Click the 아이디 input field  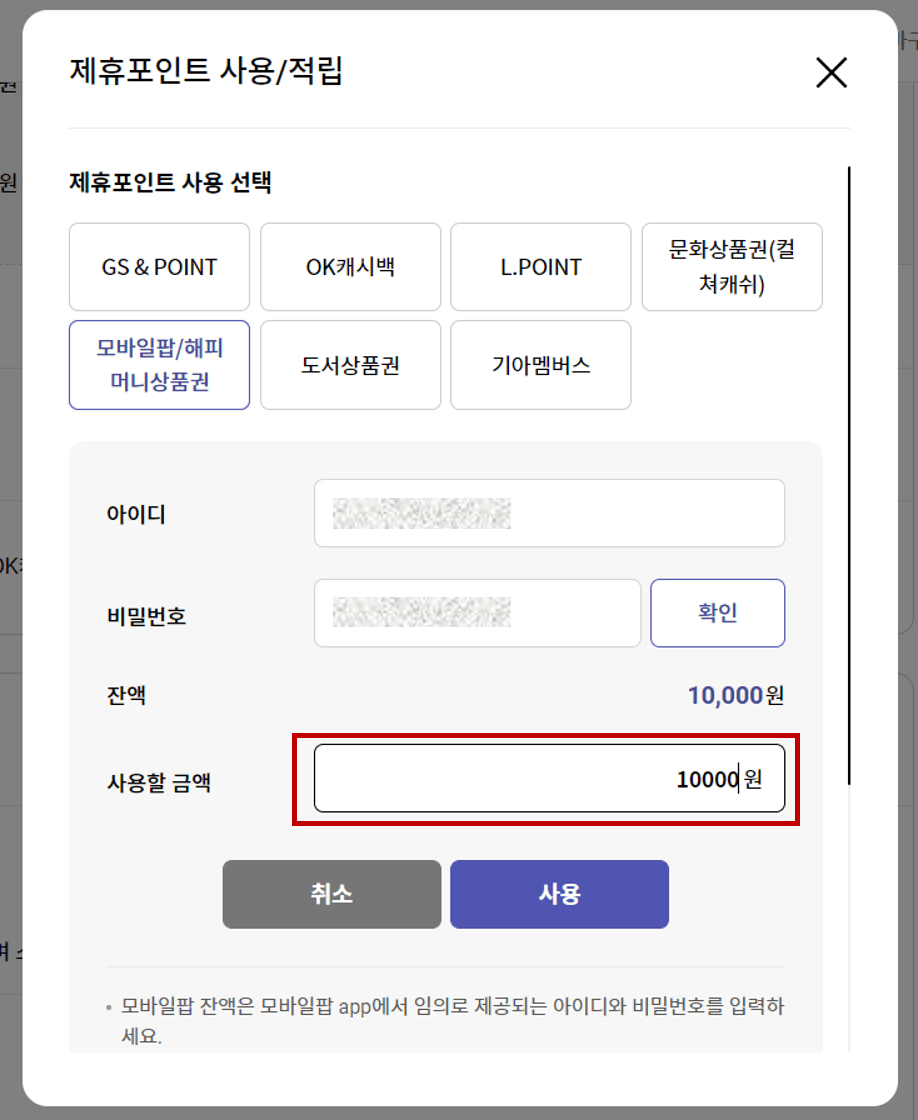548,513
